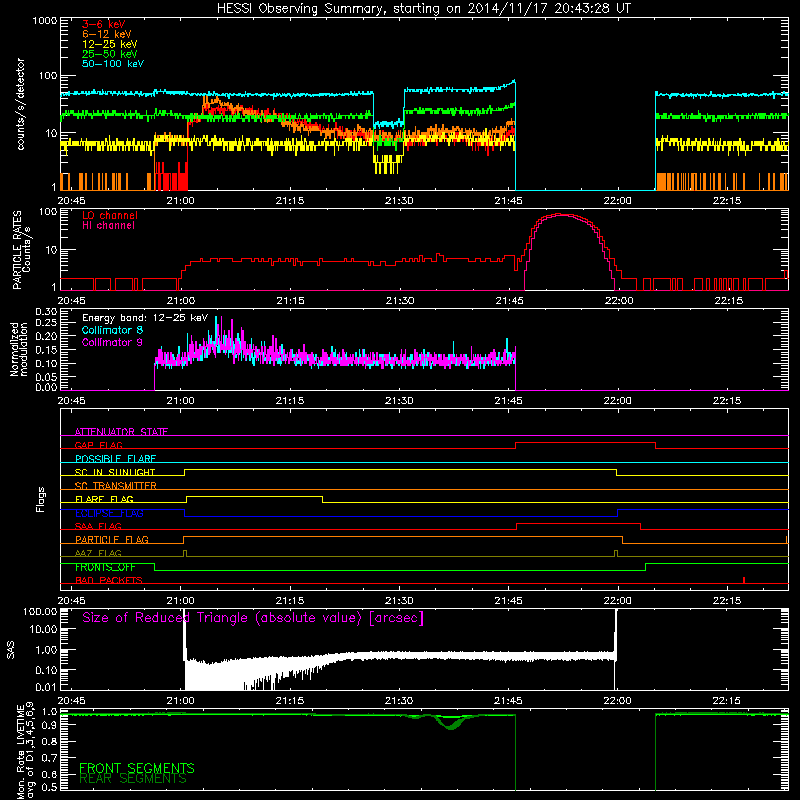Select the '6-12 keV' legend label
This screenshot has height=800, width=800.
pyautogui.click(x=107, y=34)
